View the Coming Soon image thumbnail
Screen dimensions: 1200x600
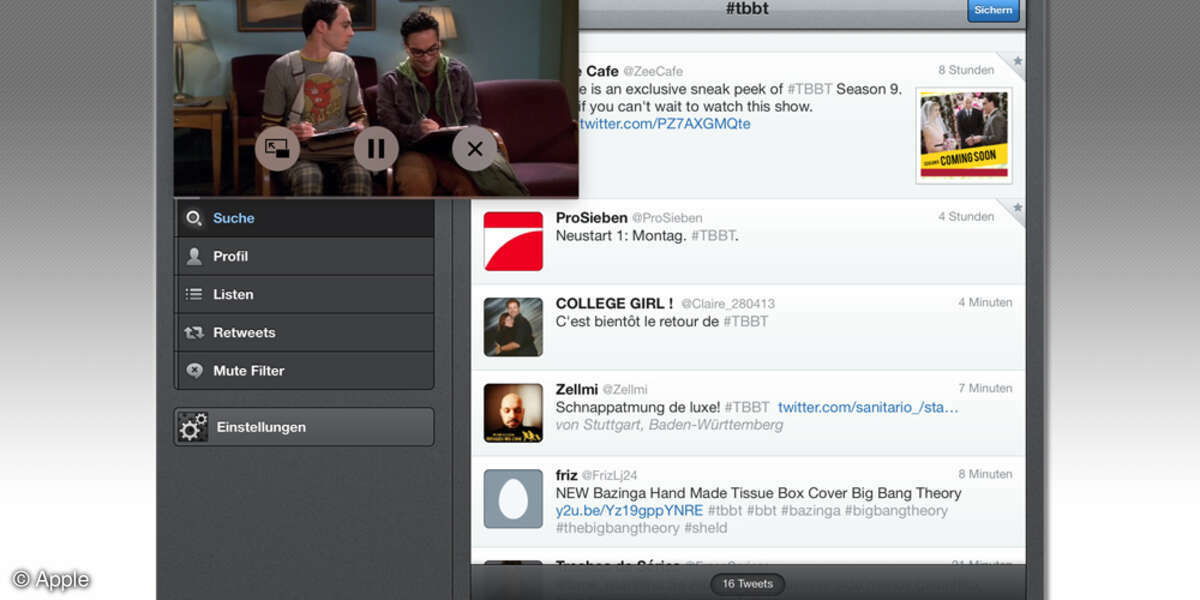964,135
